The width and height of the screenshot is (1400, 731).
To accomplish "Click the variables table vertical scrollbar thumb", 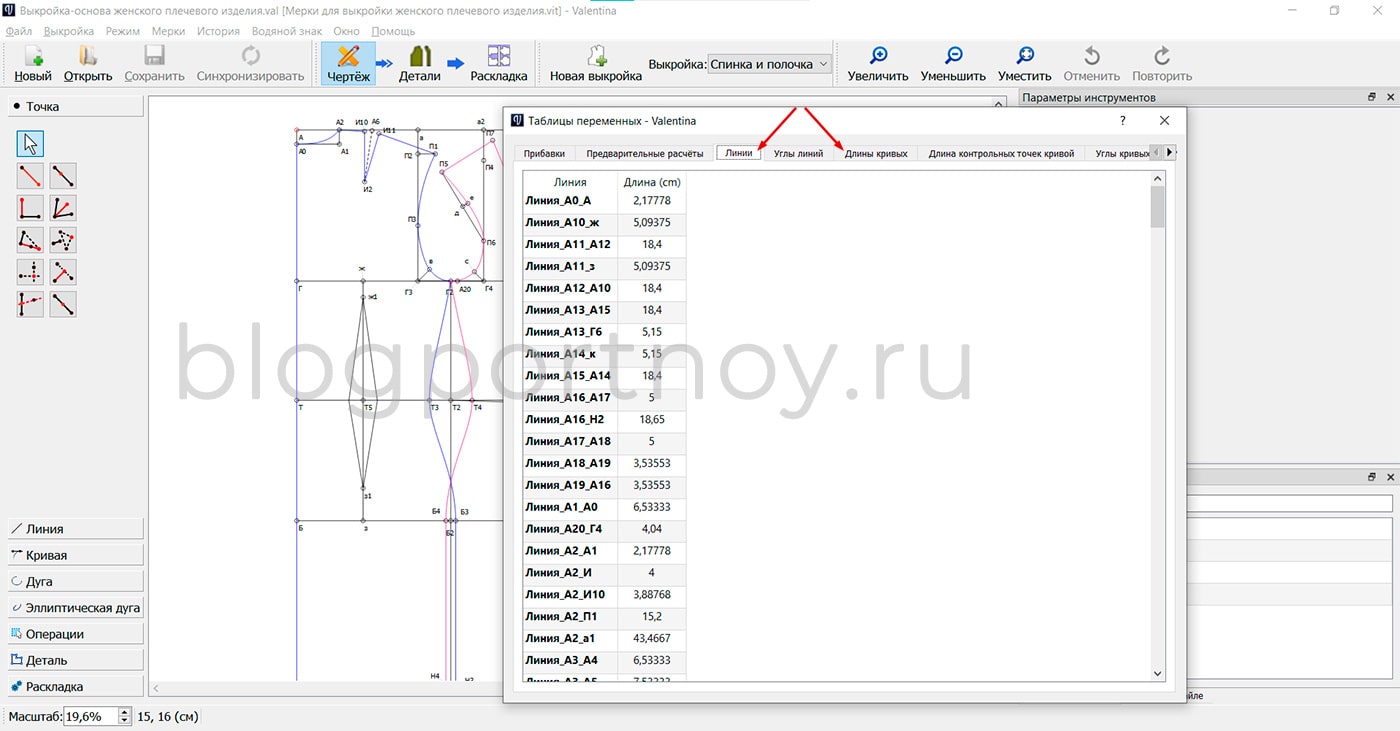I will (1158, 207).
